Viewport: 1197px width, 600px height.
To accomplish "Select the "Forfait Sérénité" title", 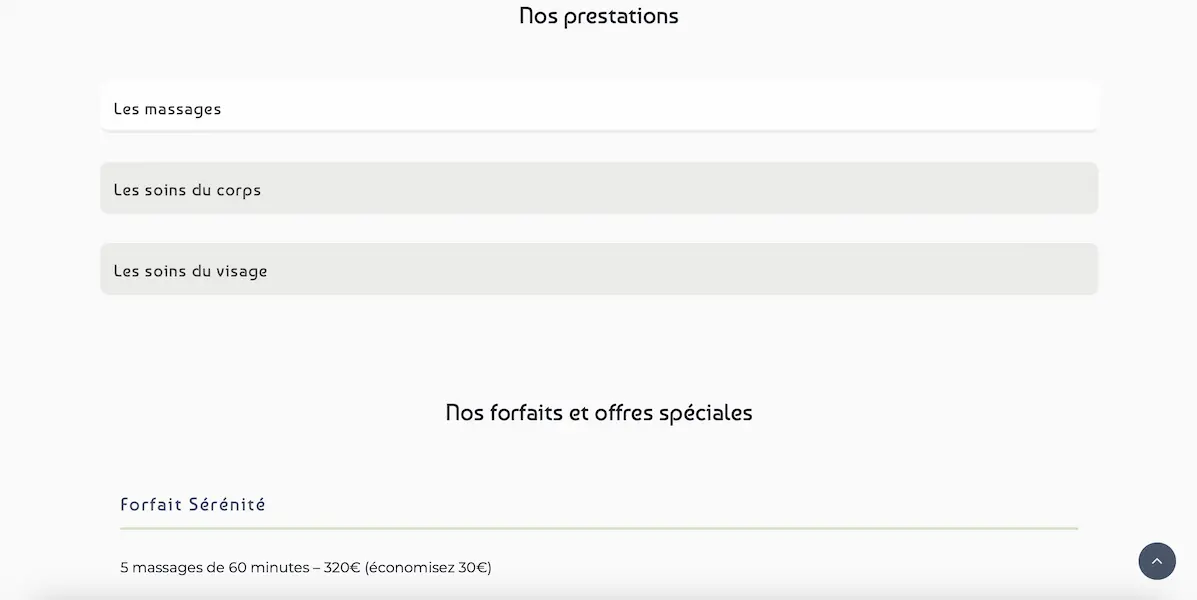I will [193, 505].
